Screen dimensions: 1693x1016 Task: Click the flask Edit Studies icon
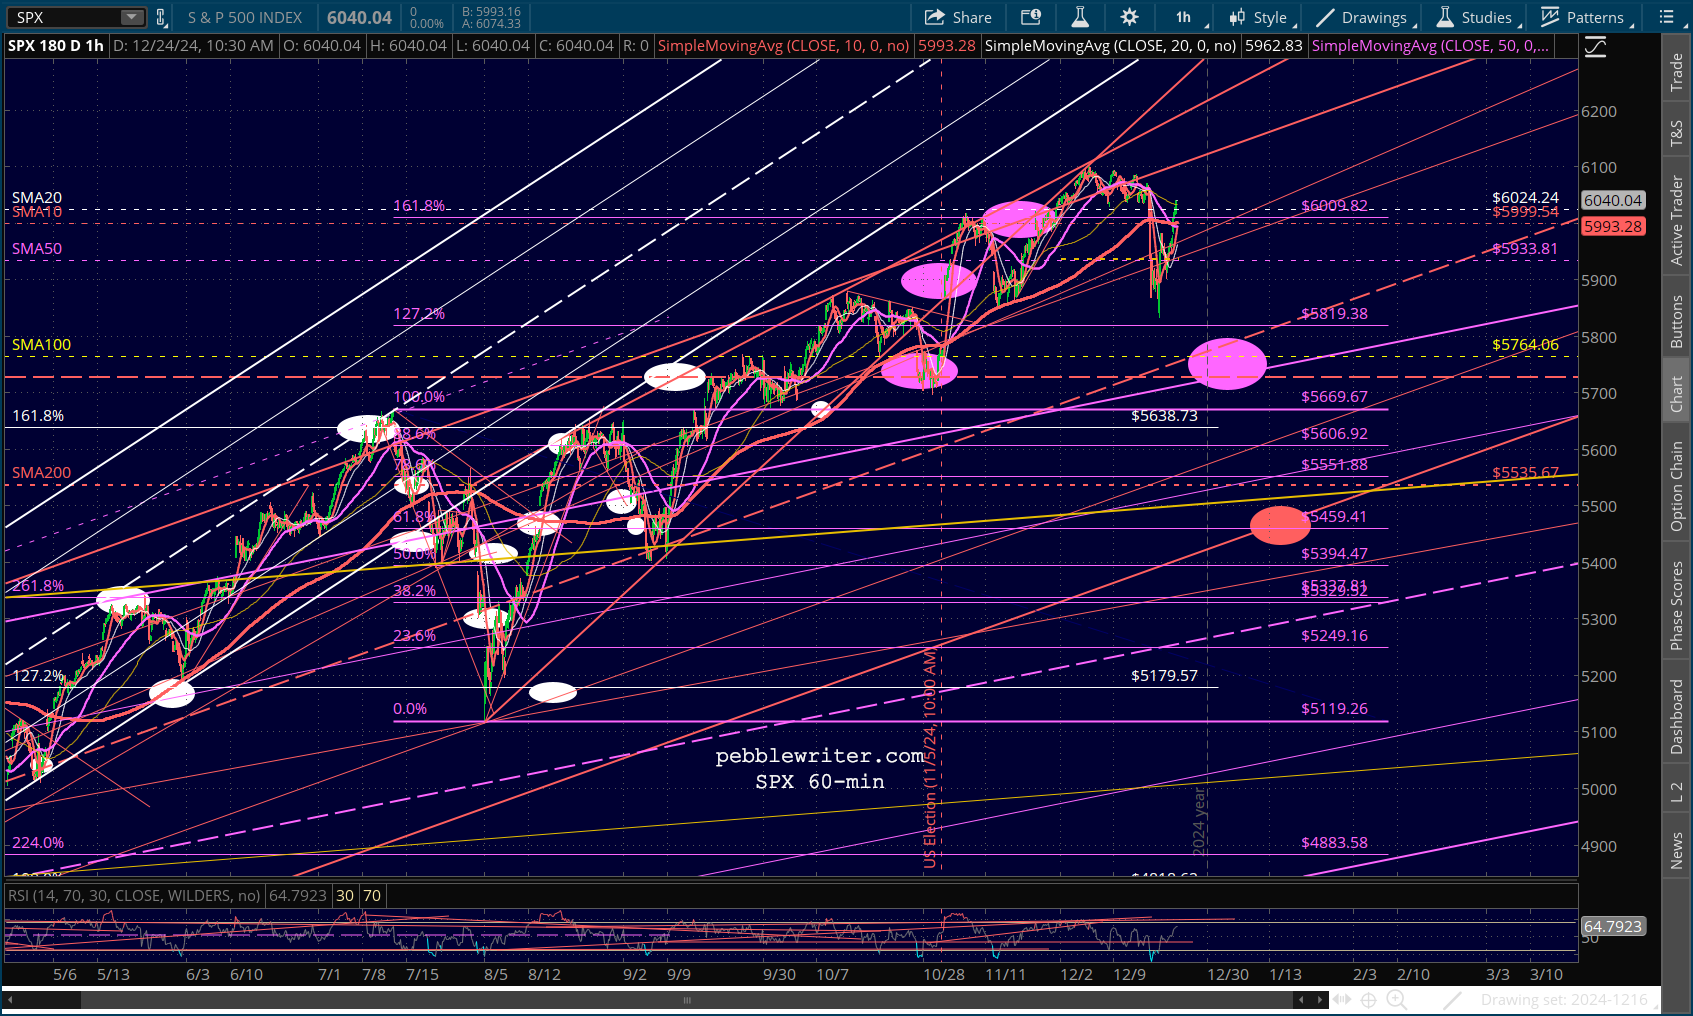click(1080, 17)
